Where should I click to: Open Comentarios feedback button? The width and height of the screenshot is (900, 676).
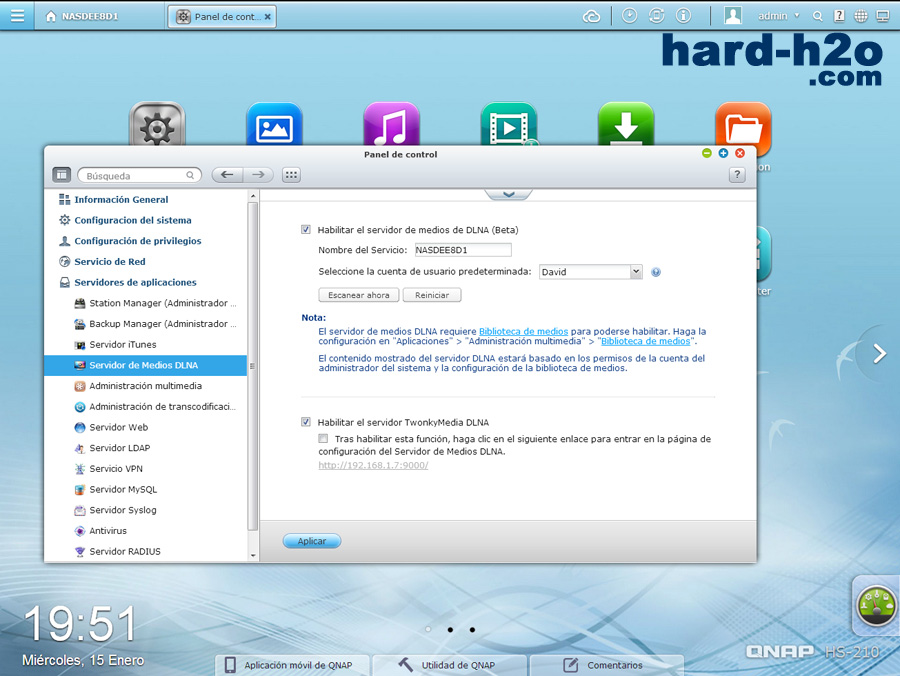[x=606, y=665]
